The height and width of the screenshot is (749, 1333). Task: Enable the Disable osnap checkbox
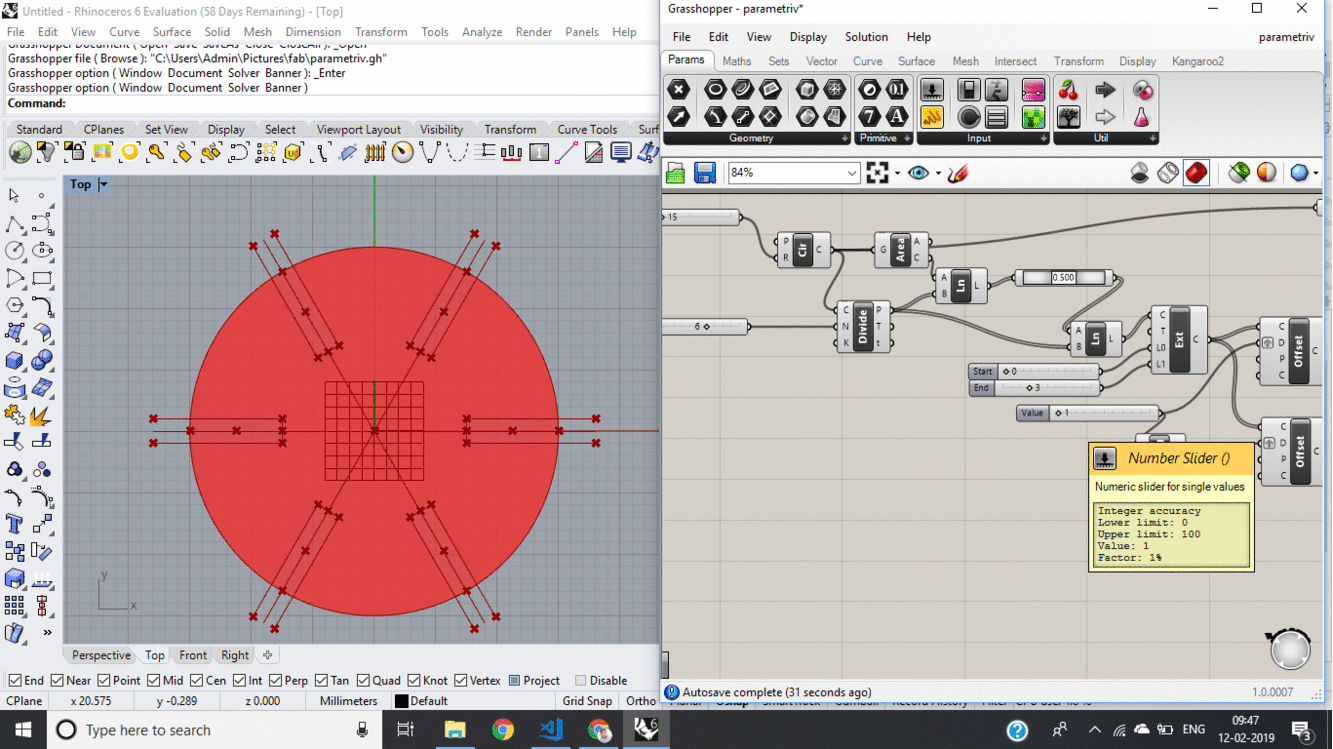pyautogui.click(x=581, y=681)
